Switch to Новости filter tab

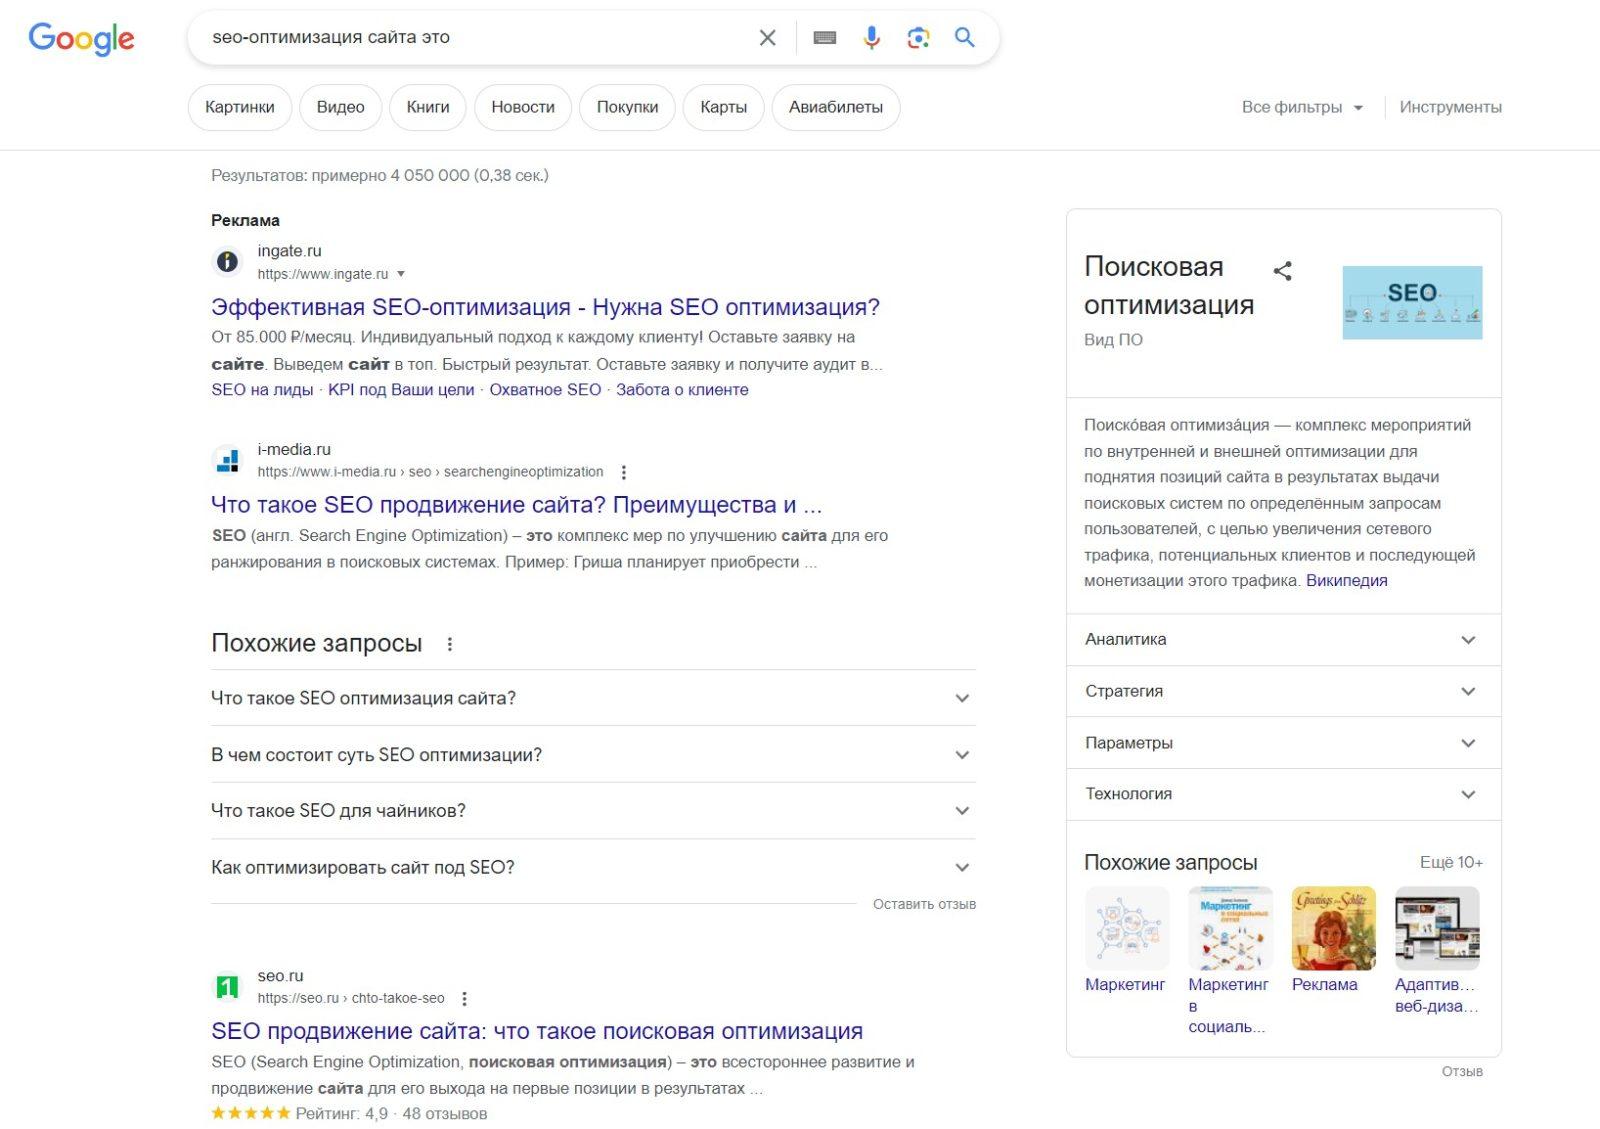pos(523,107)
